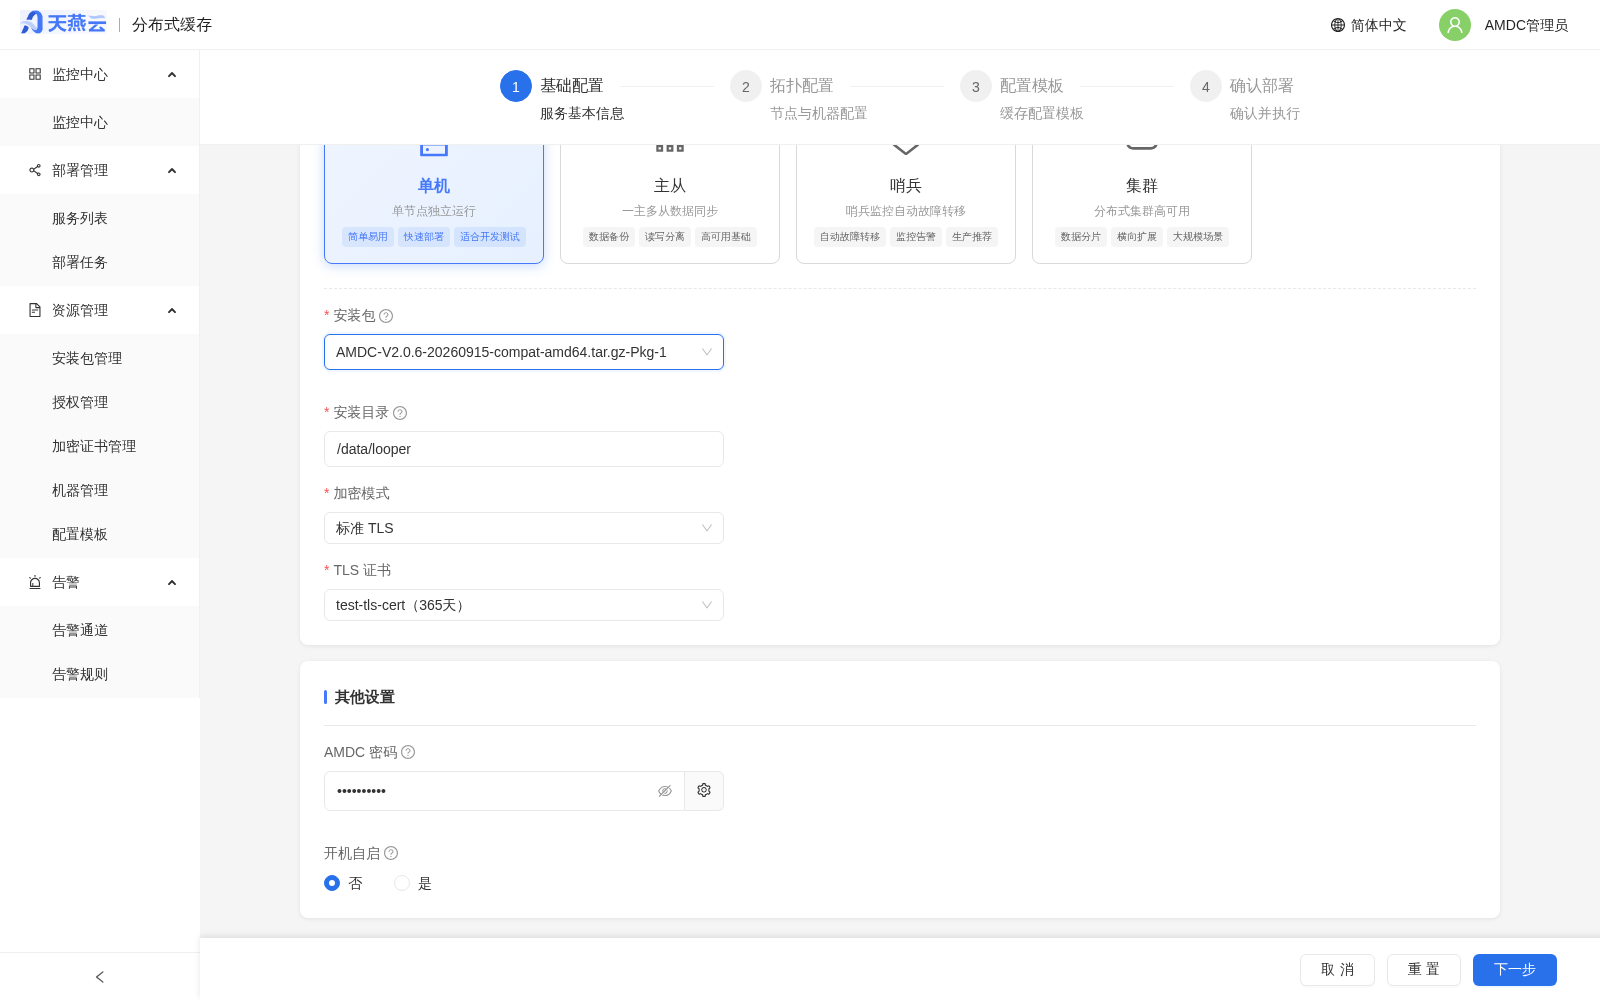Select the 集群 deployment mode card

pos(1142,204)
